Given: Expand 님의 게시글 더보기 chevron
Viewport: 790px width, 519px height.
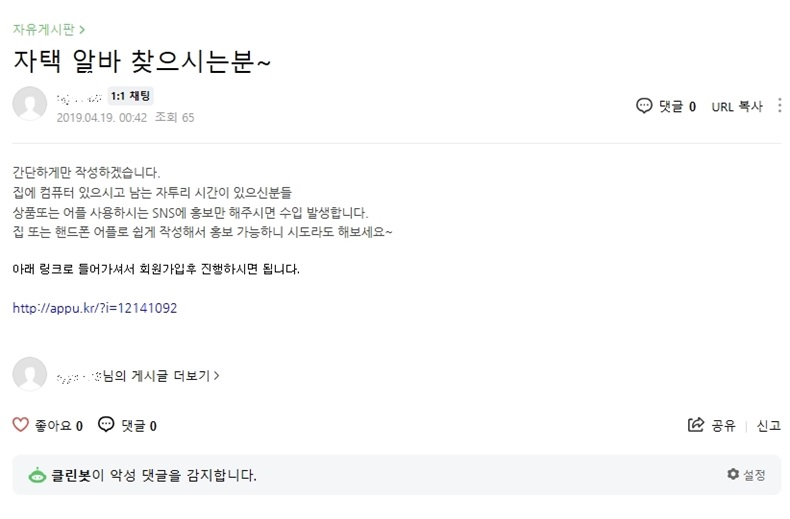Looking at the screenshot, I should pos(217,376).
